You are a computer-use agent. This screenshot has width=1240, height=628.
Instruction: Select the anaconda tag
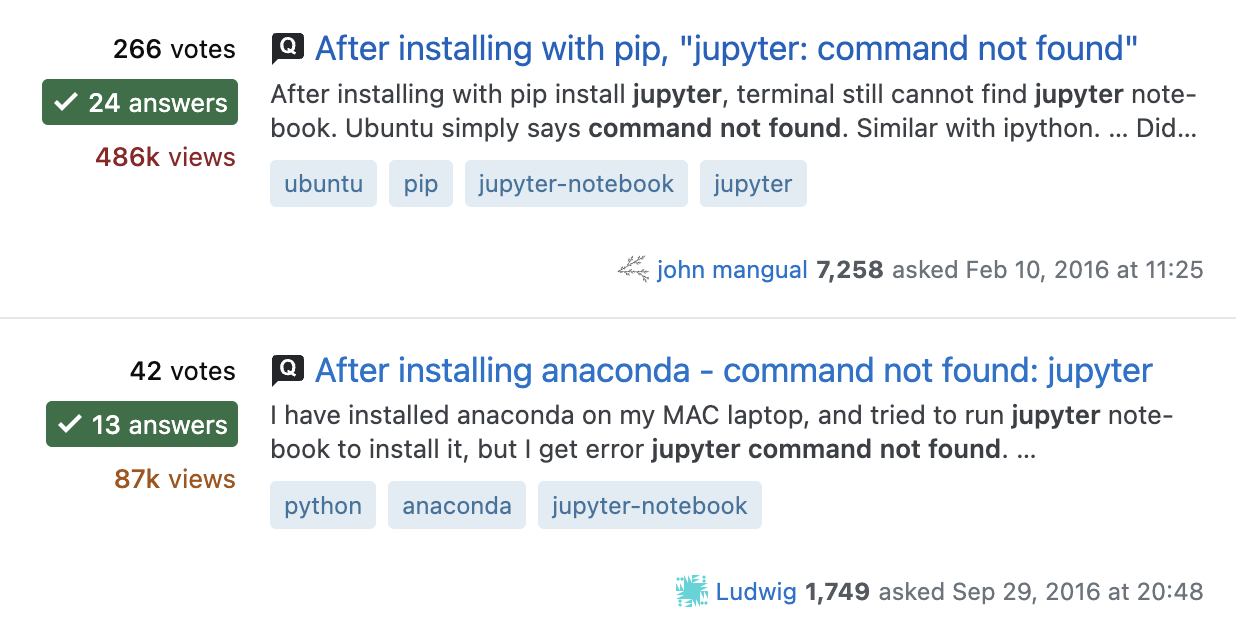tap(456, 505)
